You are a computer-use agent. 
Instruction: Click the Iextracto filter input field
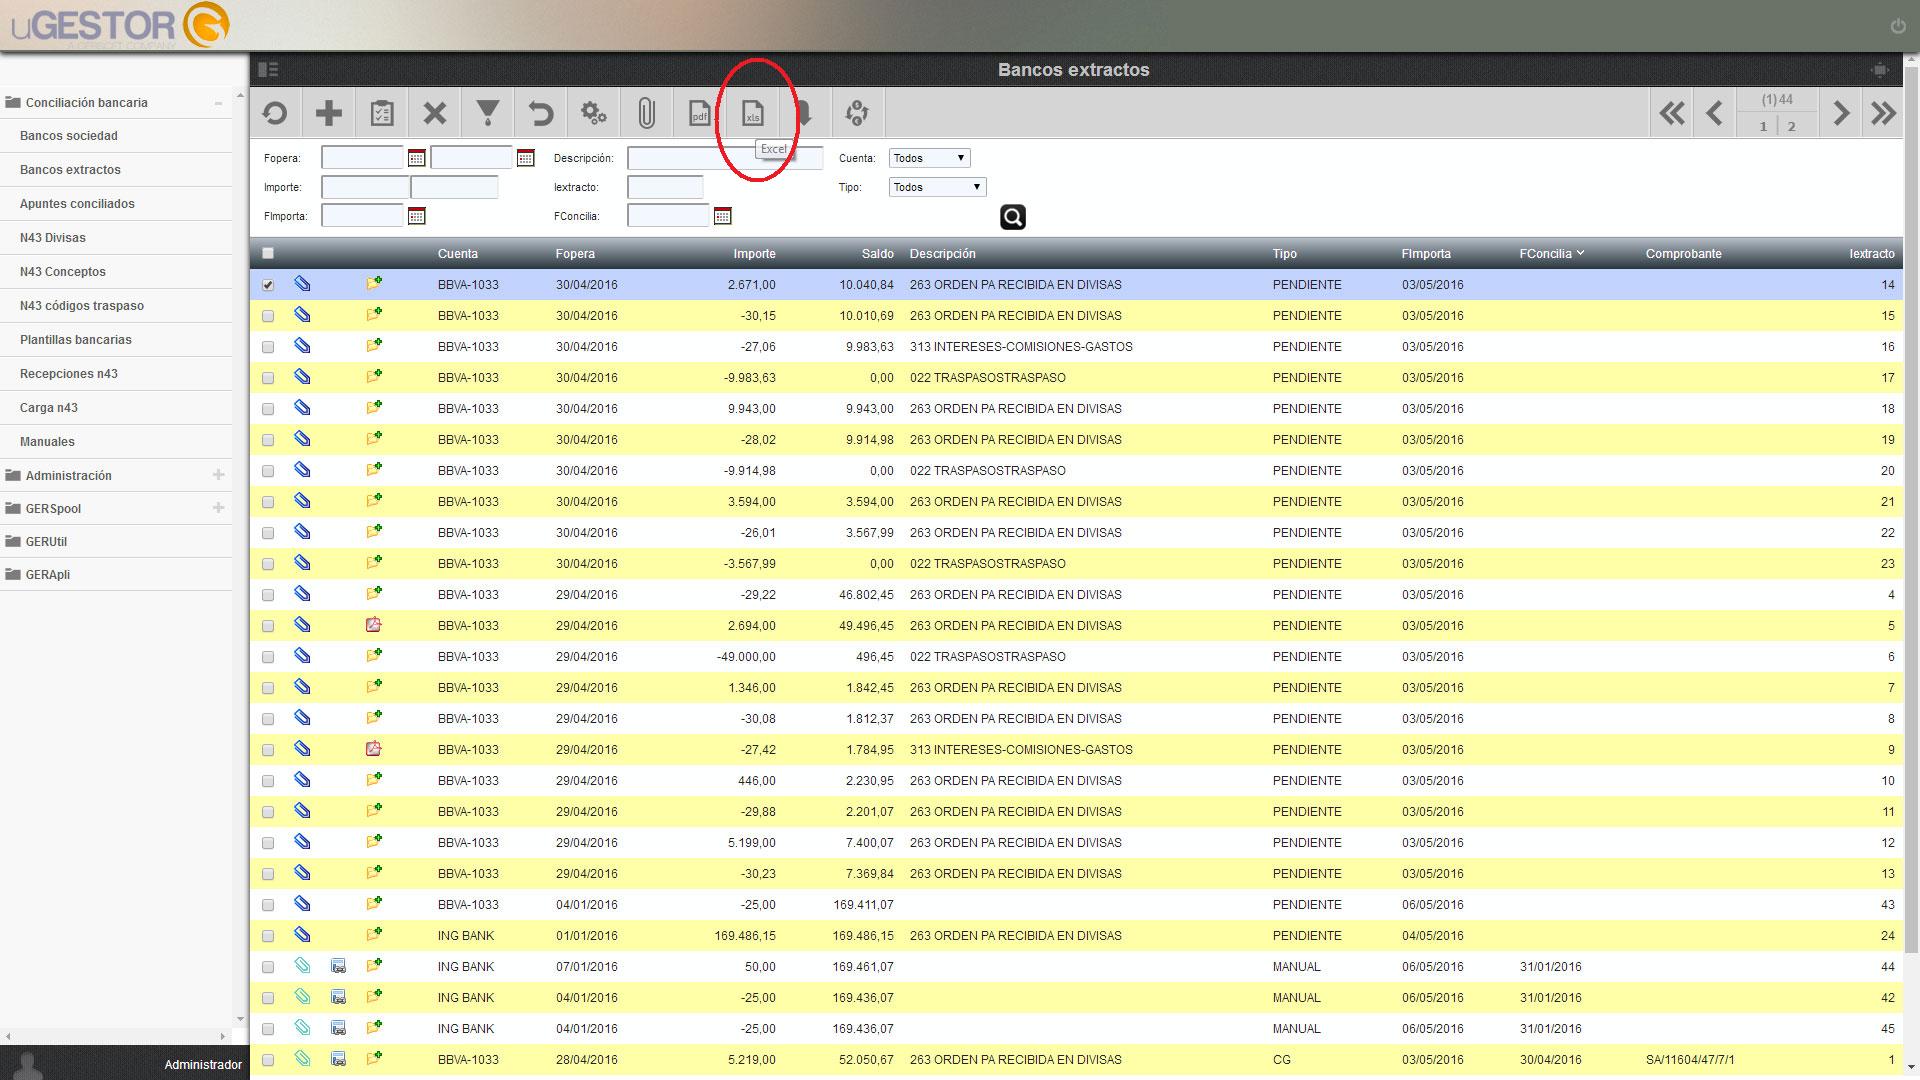click(665, 187)
